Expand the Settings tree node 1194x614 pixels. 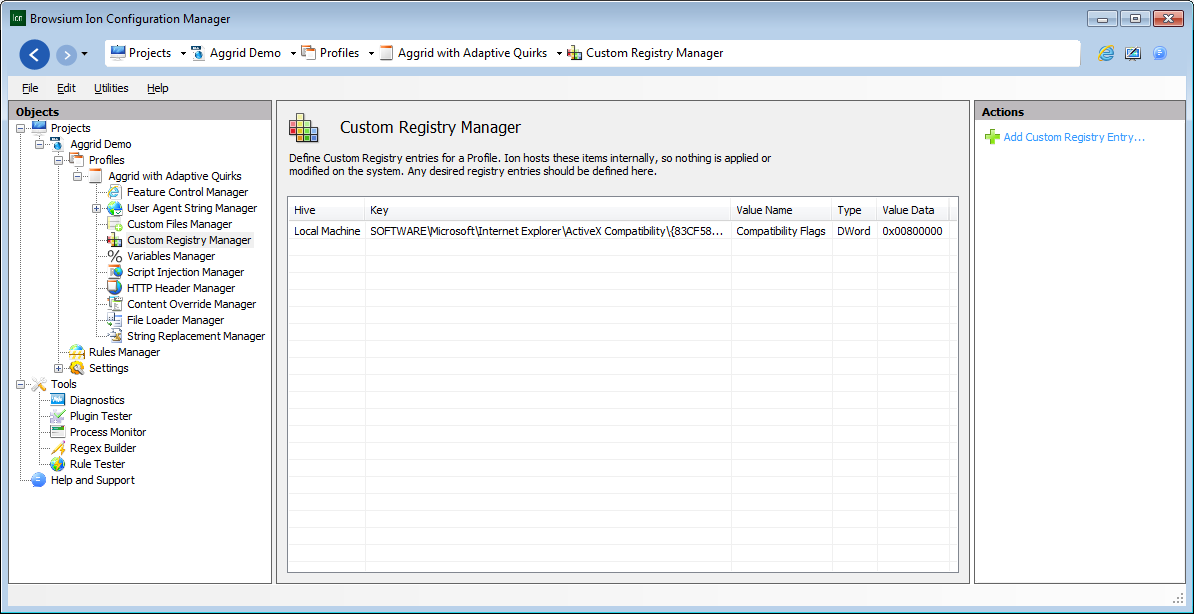[x=59, y=368]
